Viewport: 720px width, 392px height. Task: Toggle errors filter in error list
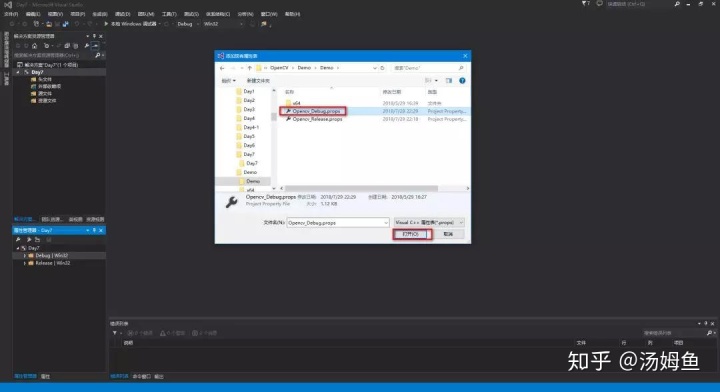point(140,333)
